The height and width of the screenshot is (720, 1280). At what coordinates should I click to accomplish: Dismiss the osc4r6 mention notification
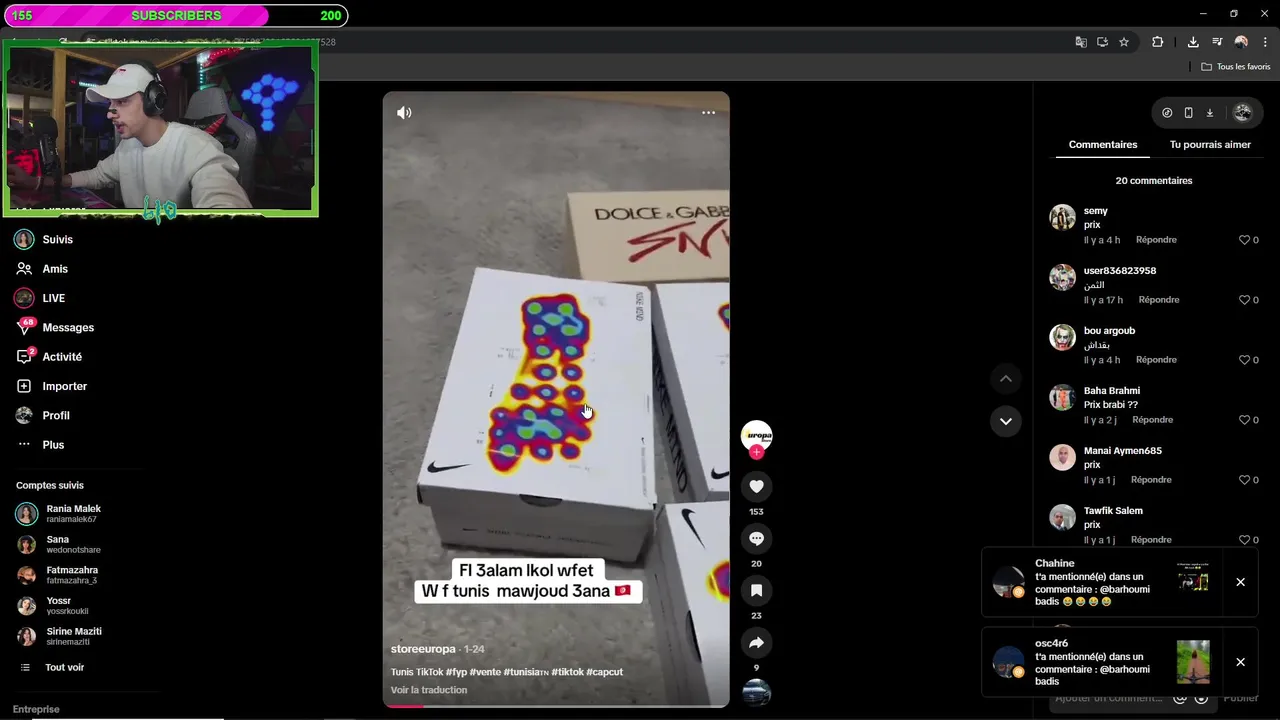(x=1240, y=662)
